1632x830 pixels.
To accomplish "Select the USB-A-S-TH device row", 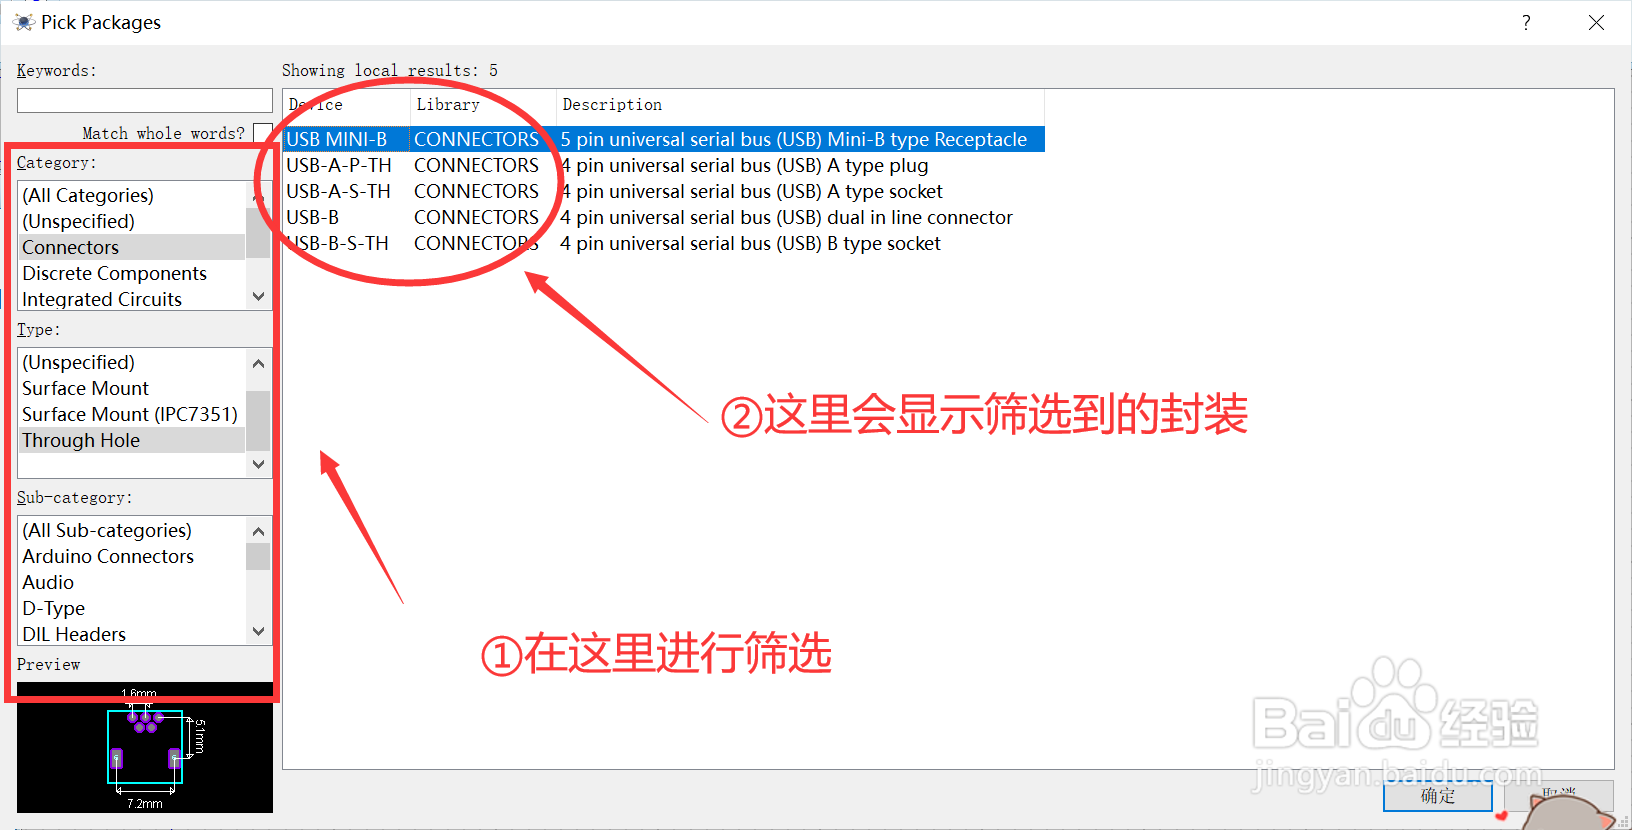I will (x=664, y=191).
